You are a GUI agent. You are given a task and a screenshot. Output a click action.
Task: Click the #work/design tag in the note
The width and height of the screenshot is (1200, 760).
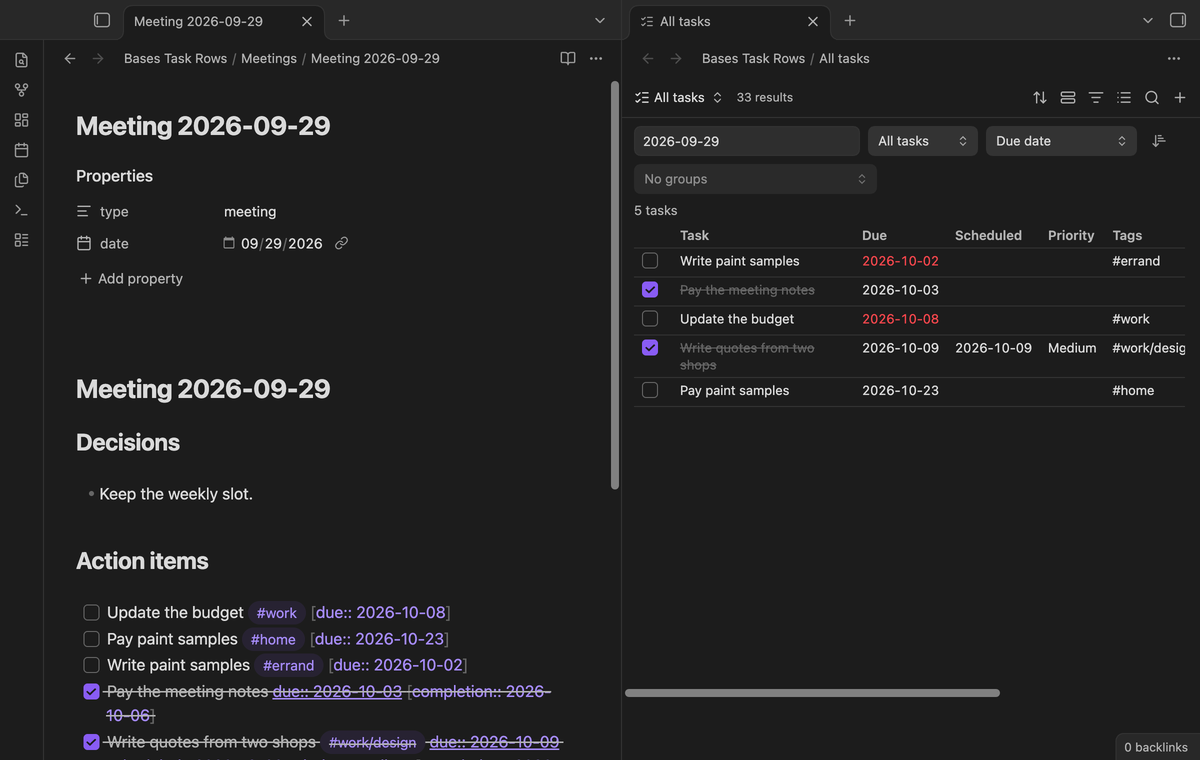coord(372,742)
